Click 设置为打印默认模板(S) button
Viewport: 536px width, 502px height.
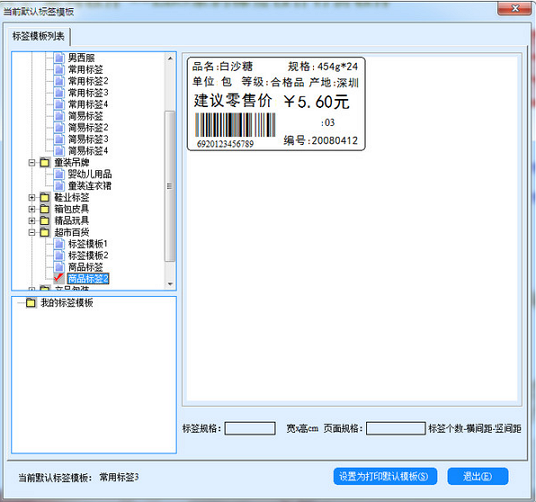point(385,476)
